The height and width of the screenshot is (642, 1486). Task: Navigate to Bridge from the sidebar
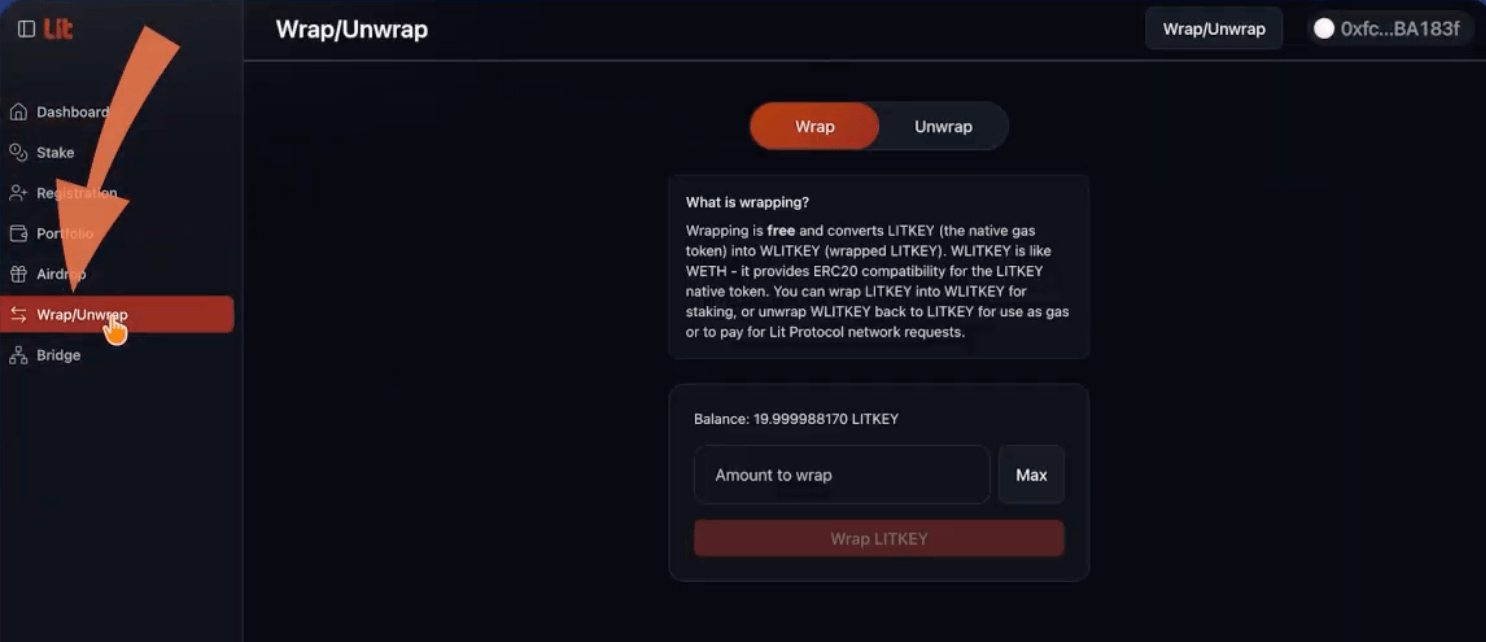pos(58,354)
